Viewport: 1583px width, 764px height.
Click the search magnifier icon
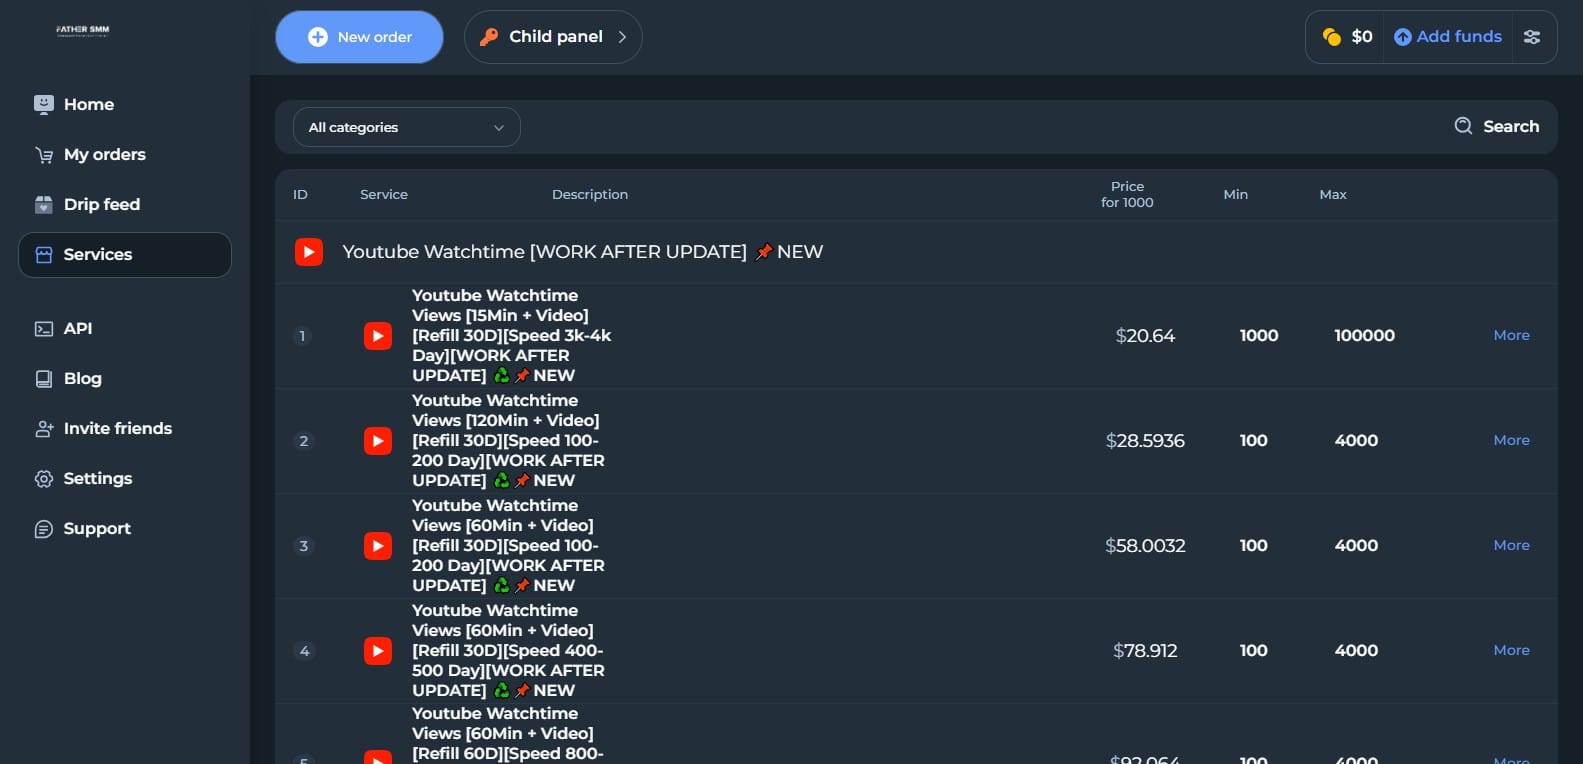click(x=1463, y=126)
